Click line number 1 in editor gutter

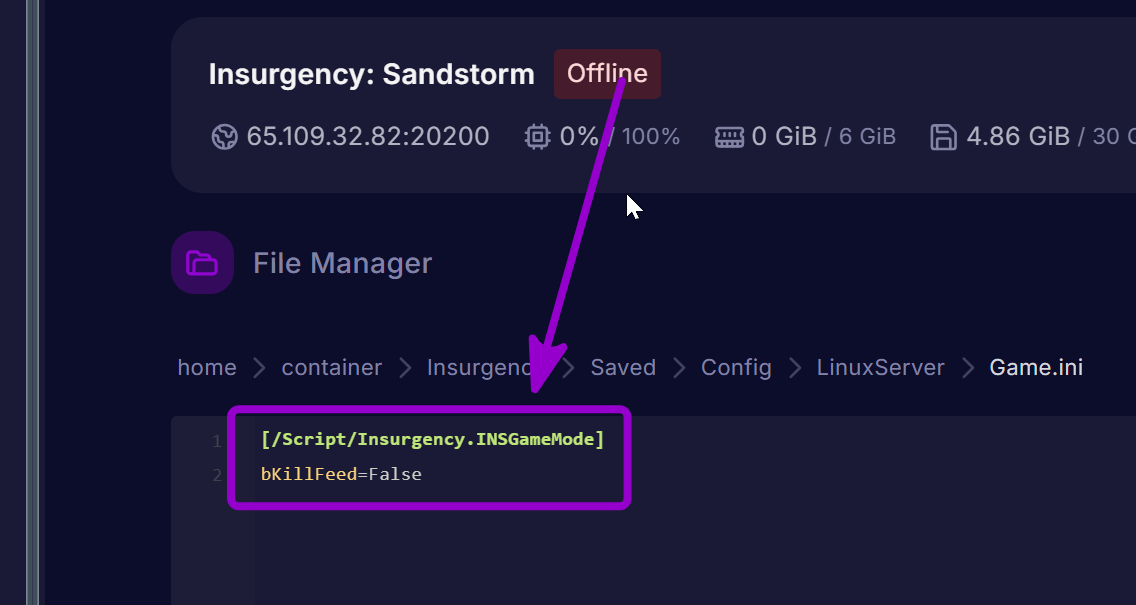pyautogui.click(x=217, y=441)
